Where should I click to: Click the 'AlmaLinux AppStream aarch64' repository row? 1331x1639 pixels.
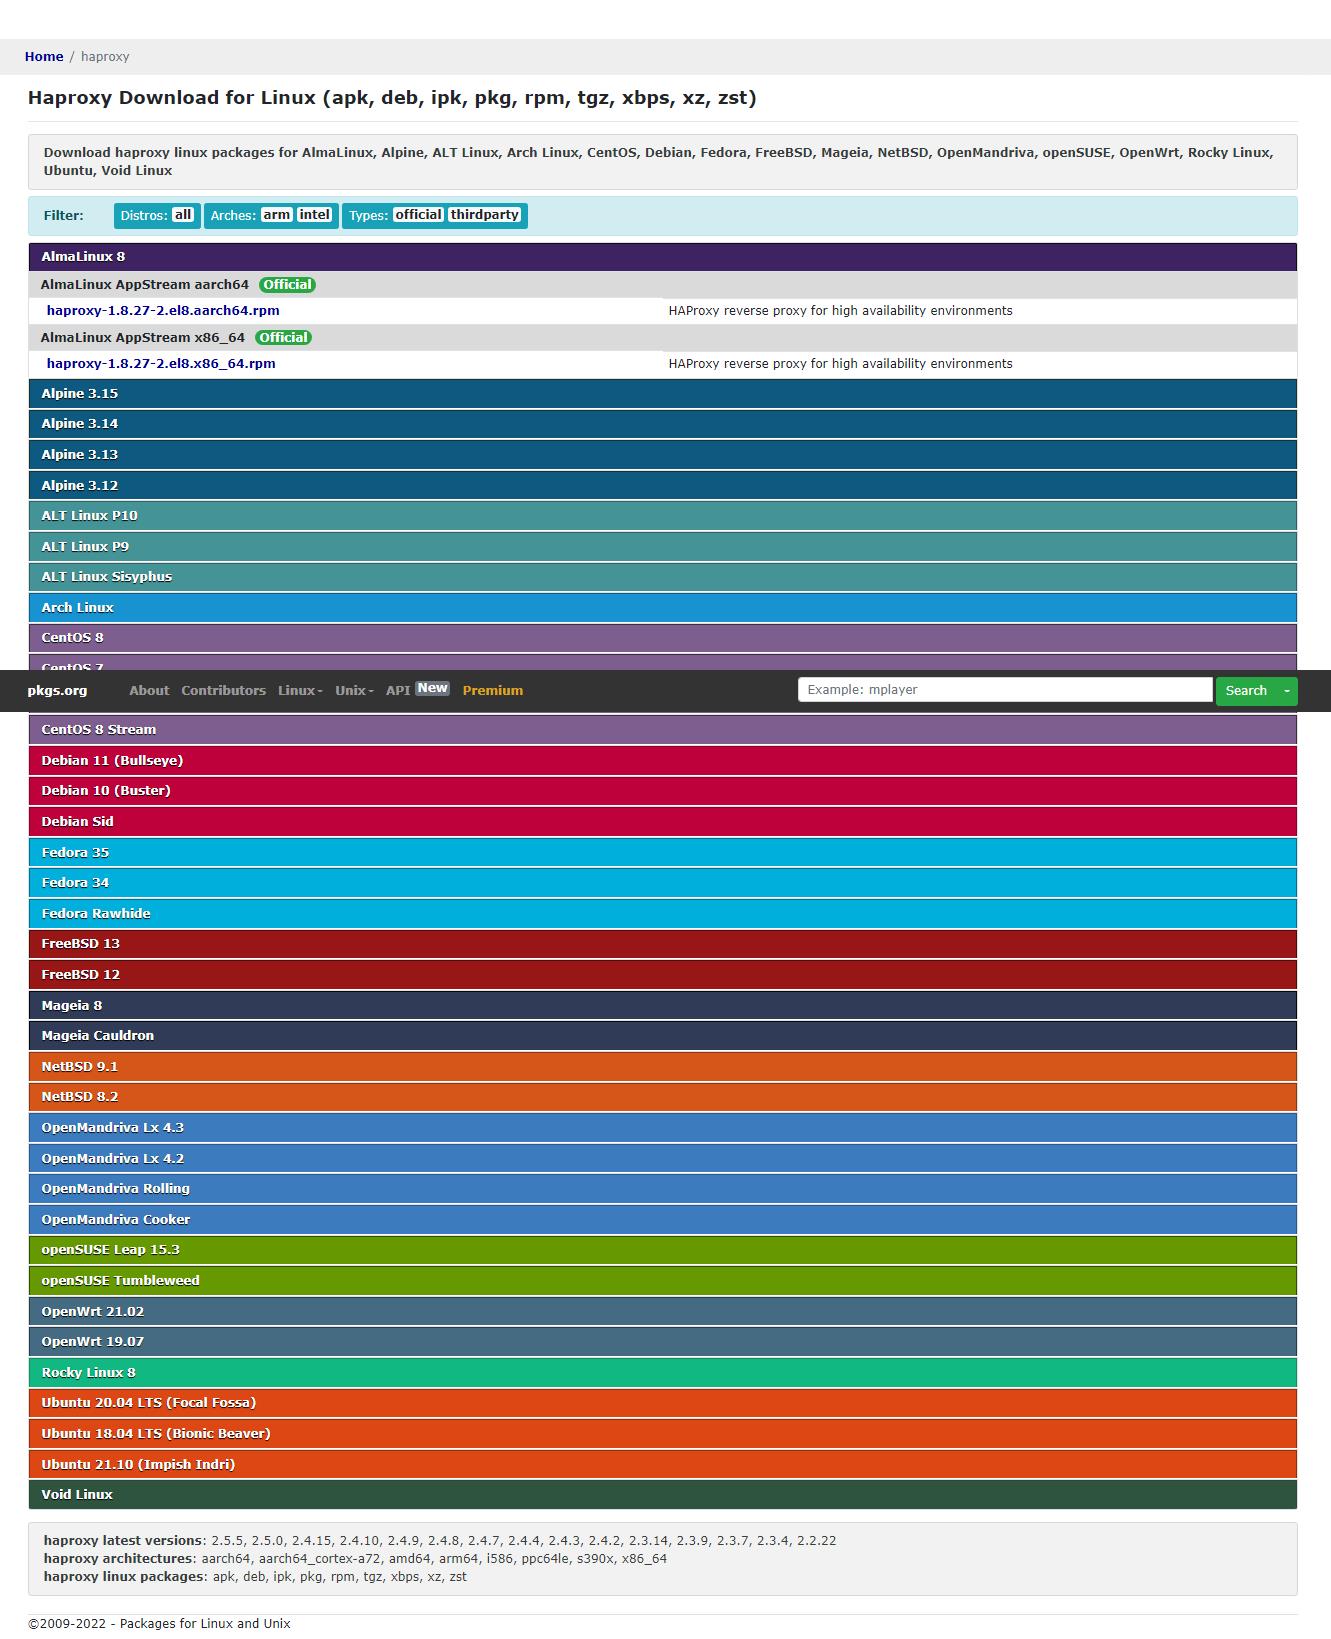(x=663, y=285)
